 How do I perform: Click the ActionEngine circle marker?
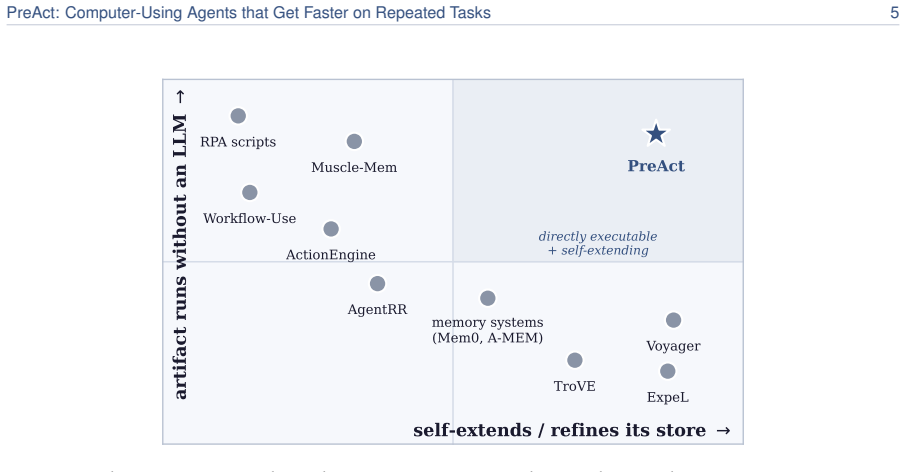click(x=331, y=229)
